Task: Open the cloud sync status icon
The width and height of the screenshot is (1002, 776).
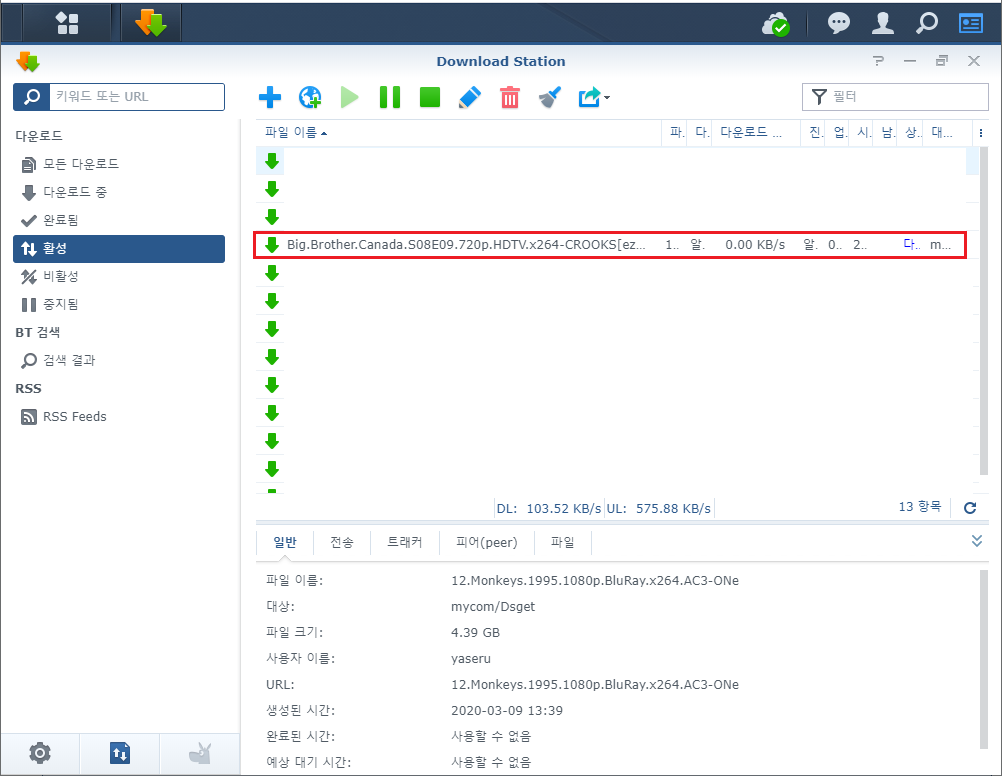Action: (775, 24)
